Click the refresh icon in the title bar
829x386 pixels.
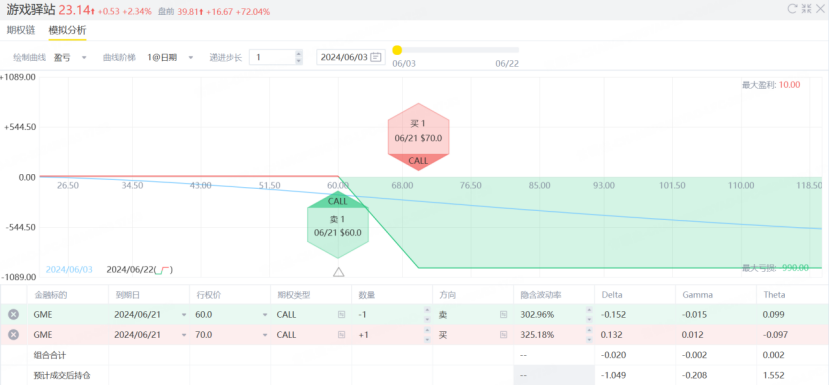[x=792, y=8]
